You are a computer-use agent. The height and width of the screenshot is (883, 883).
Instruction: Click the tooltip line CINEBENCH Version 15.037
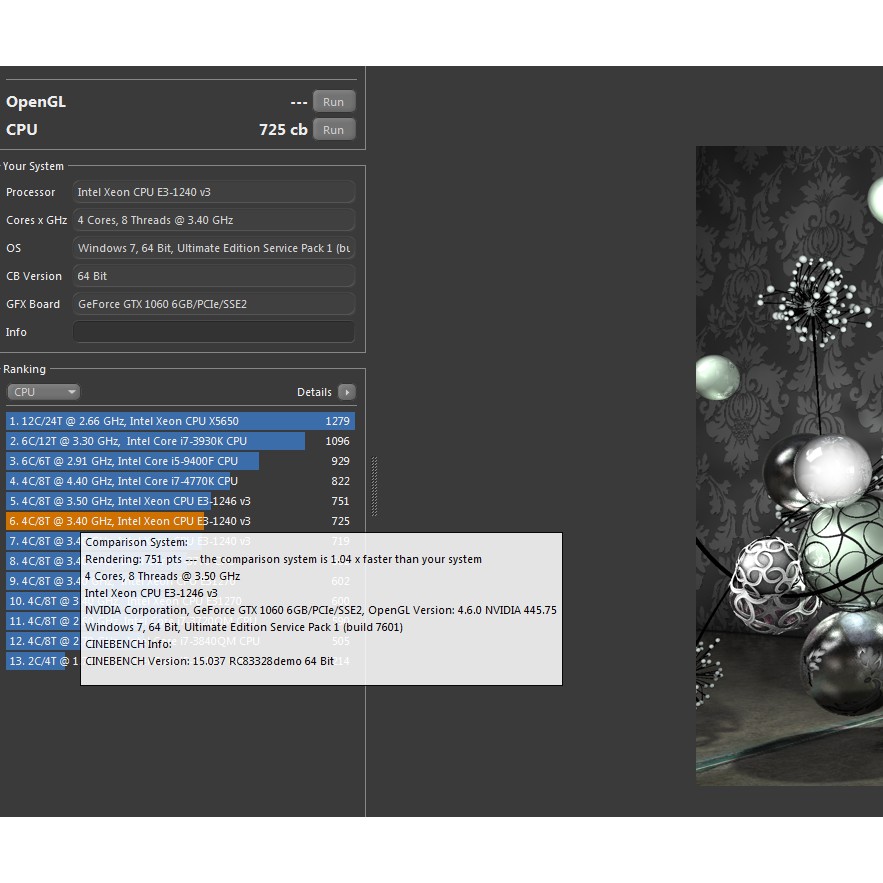click(x=209, y=661)
